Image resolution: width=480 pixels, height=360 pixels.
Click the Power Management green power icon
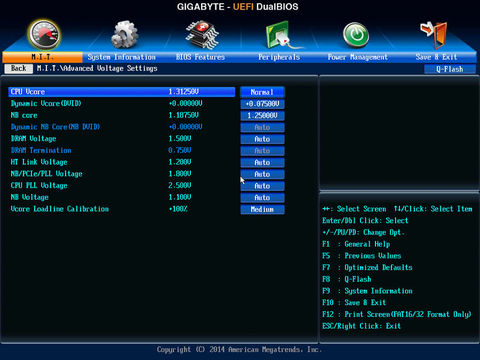[356, 35]
